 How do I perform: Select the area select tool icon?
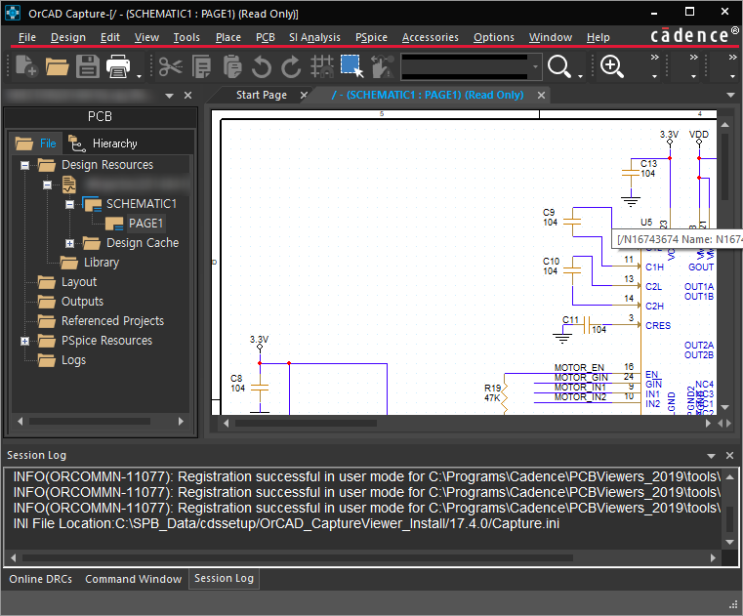point(351,67)
